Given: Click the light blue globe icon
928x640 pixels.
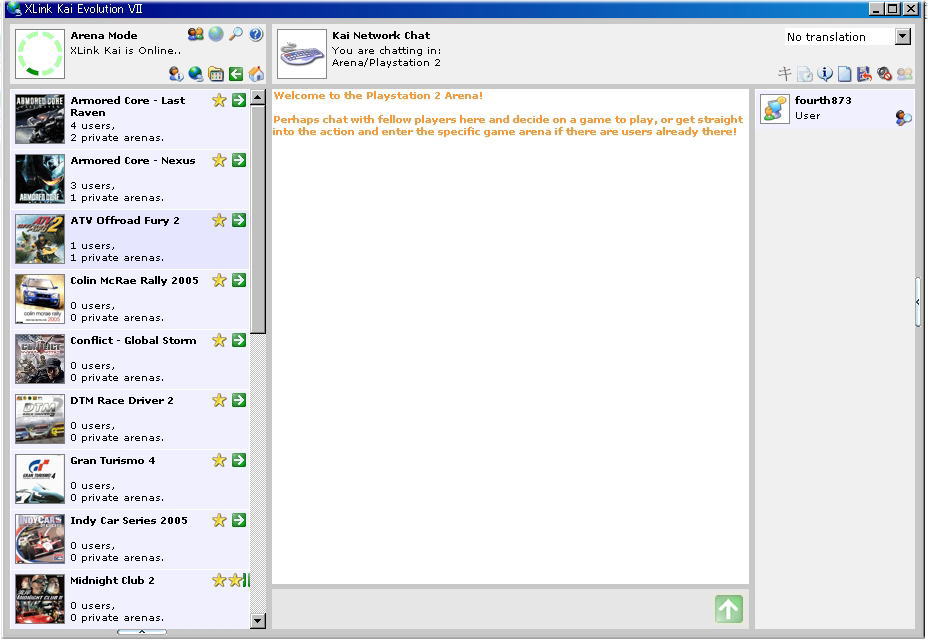Looking at the screenshot, I should [216, 34].
